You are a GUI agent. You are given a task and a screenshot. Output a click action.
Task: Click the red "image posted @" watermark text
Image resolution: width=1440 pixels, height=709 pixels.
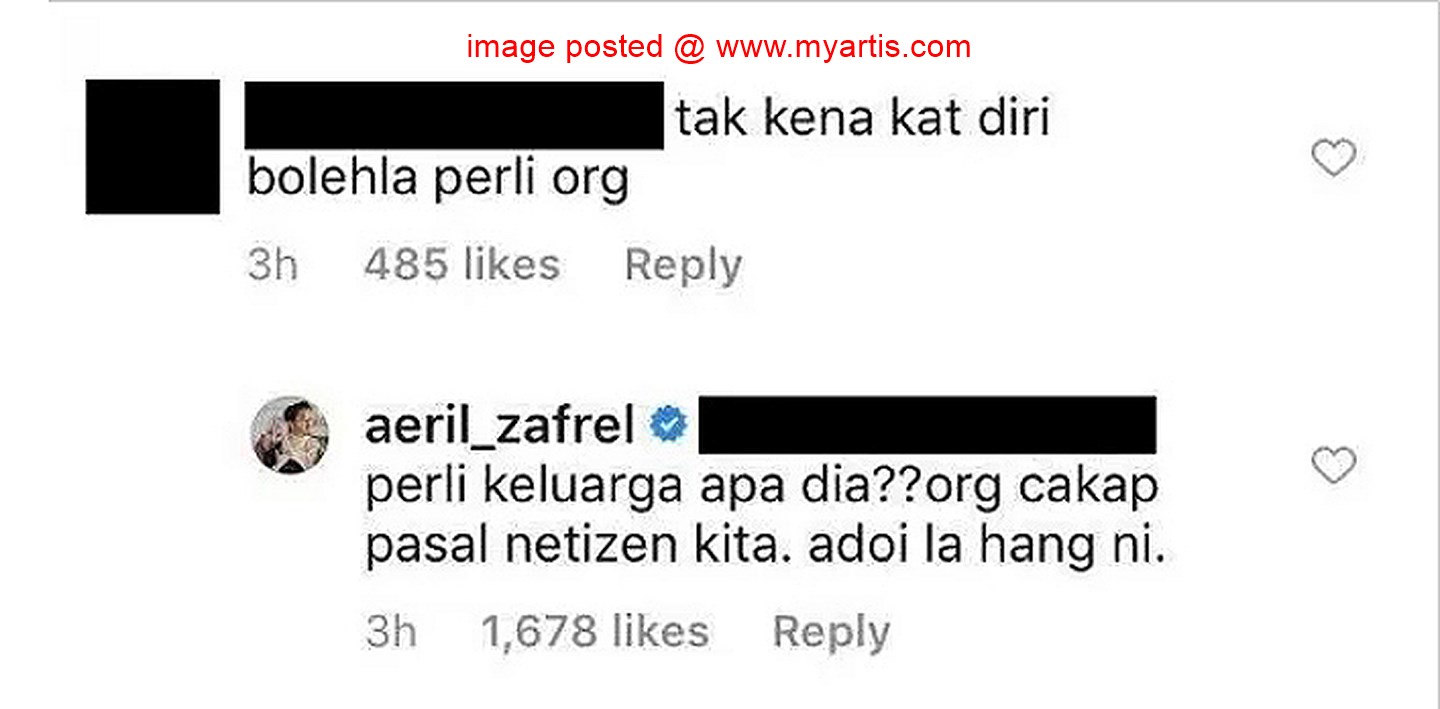point(586,46)
